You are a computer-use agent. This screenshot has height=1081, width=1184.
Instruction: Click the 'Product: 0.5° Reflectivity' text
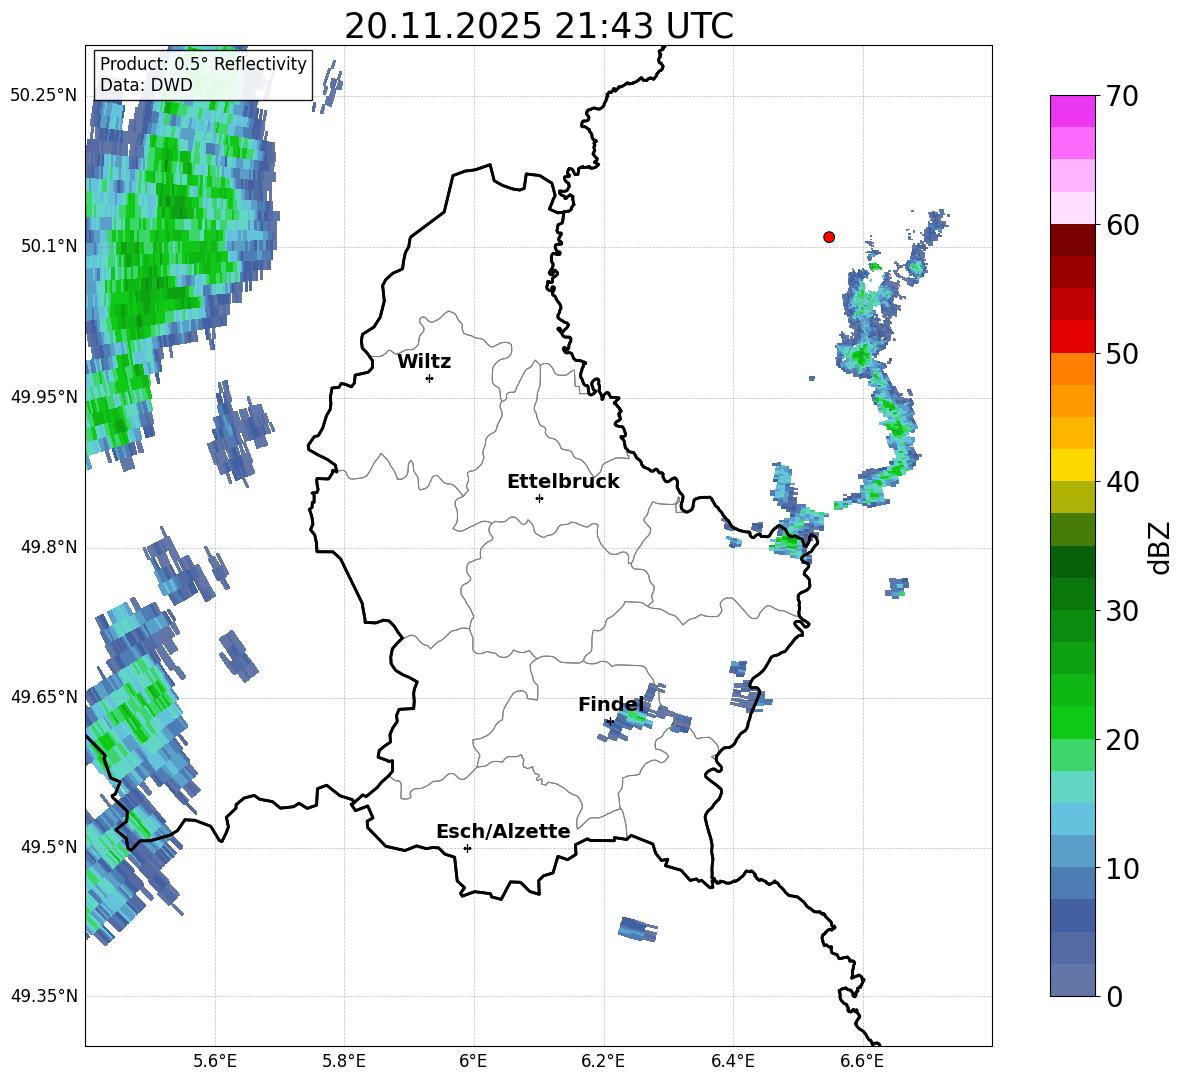pyautogui.click(x=203, y=64)
